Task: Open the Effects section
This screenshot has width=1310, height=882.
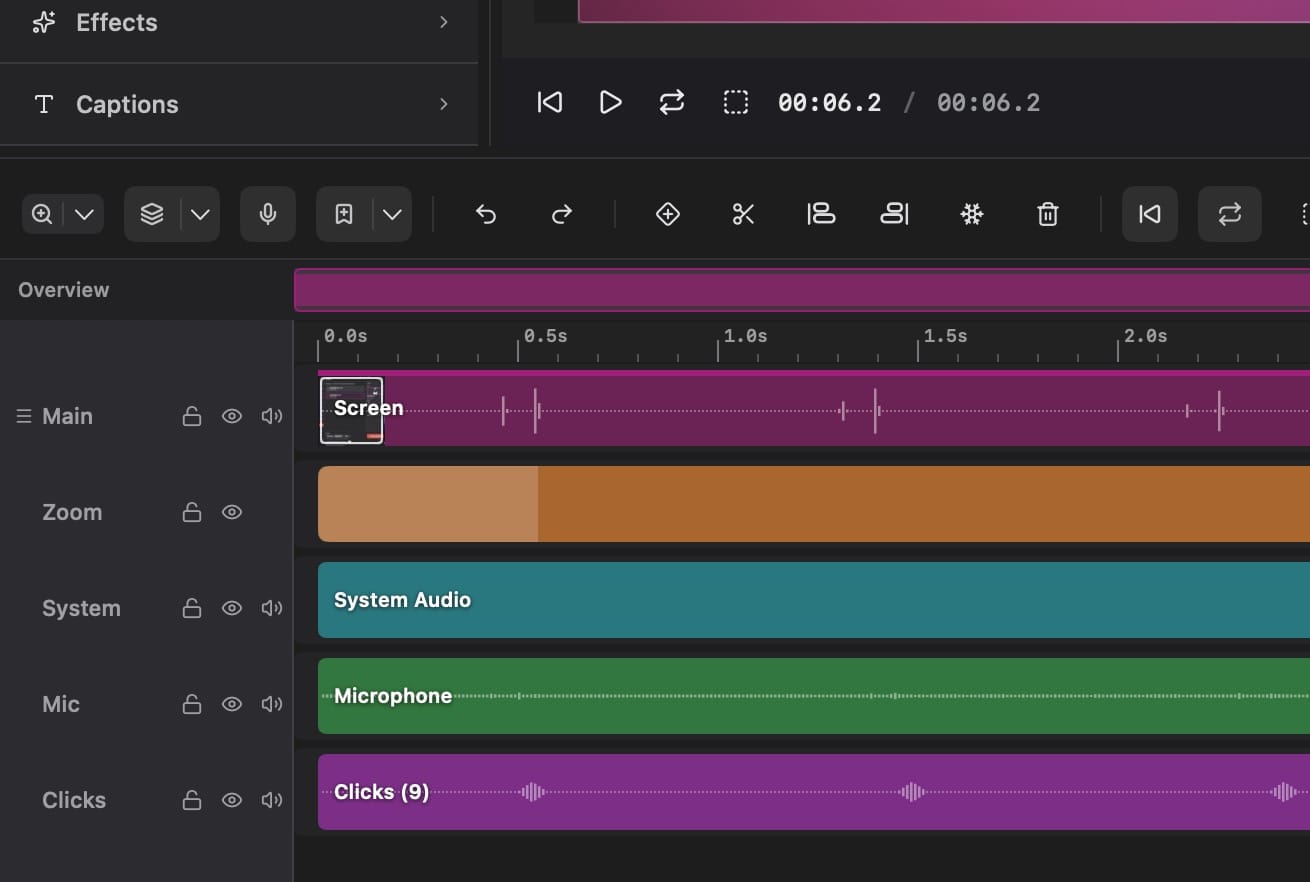Action: click(239, 22)
